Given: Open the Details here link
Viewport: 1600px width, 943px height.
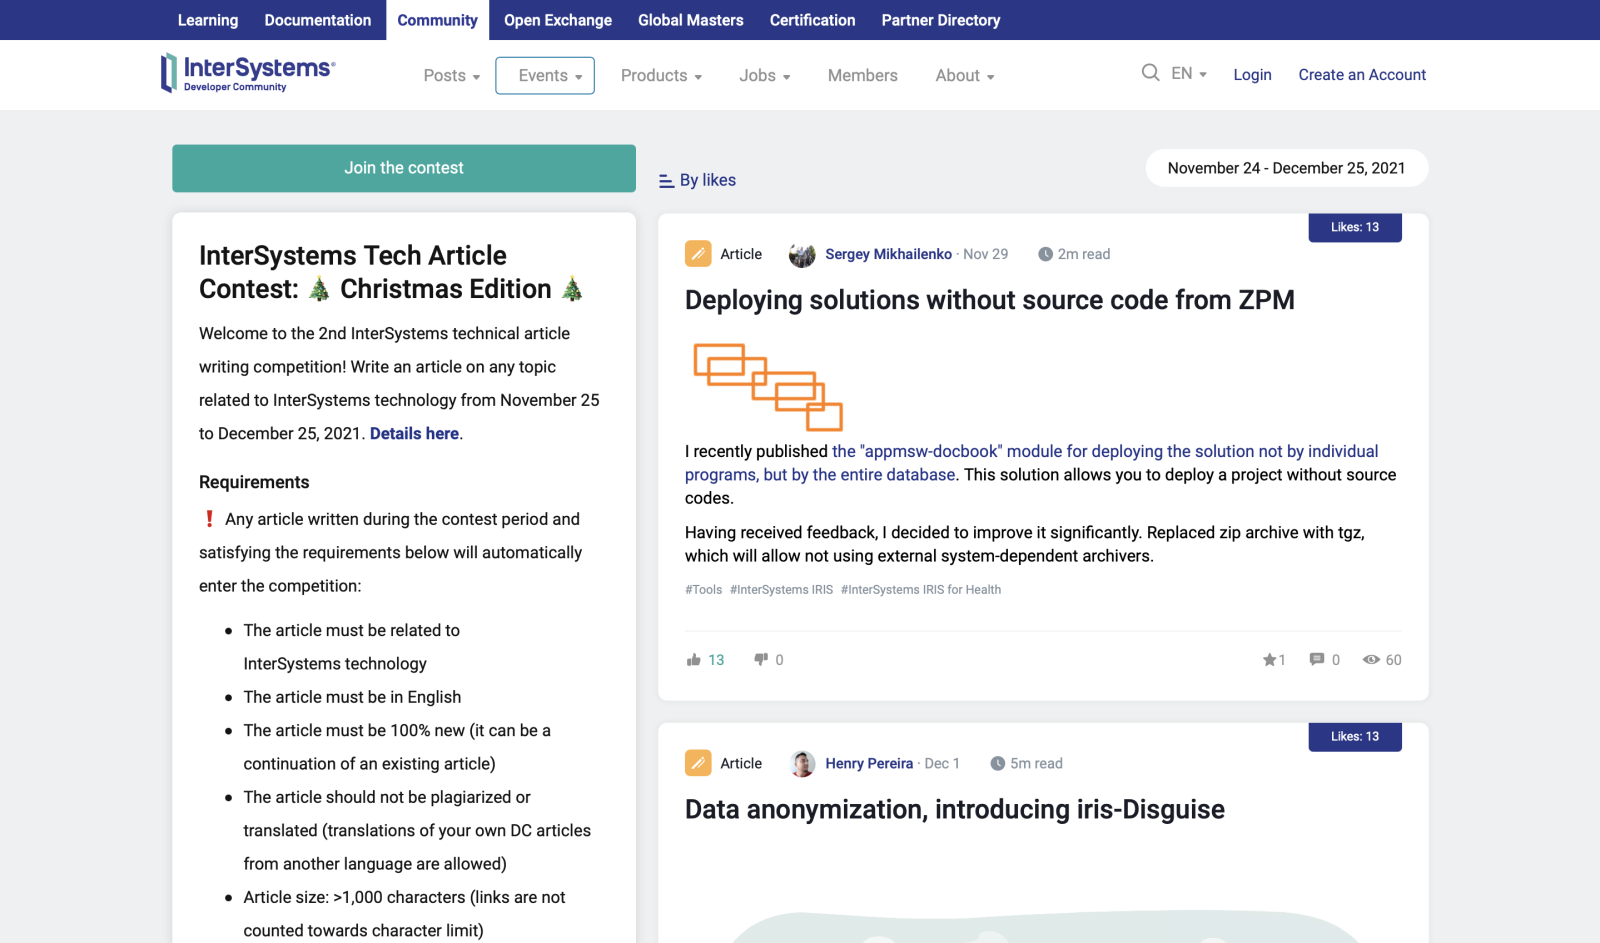Looking at the screenshot, I should tap(414, 434).
